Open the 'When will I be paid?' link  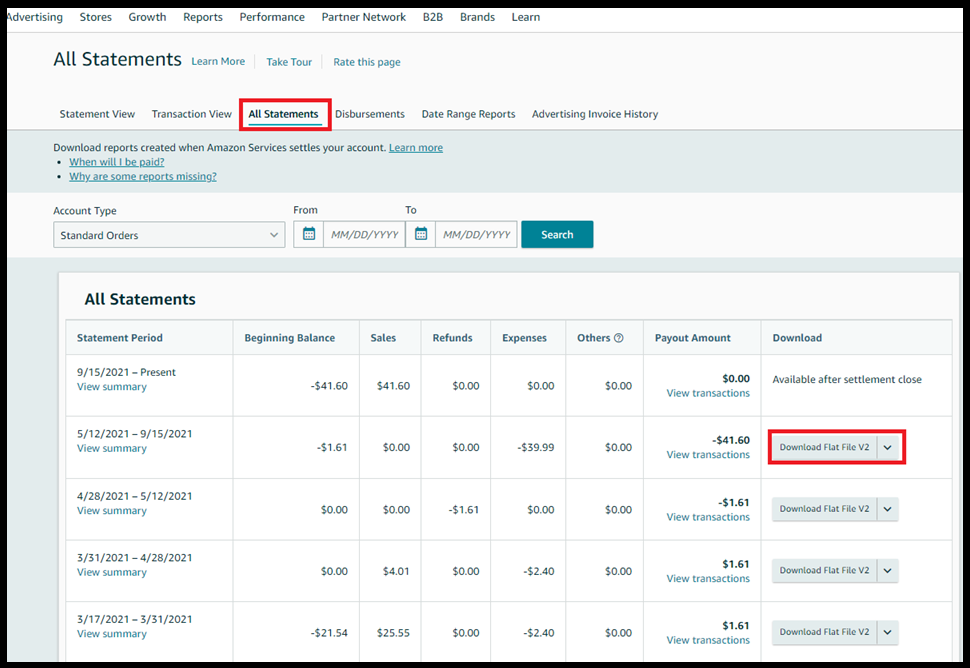click(117, 162)
